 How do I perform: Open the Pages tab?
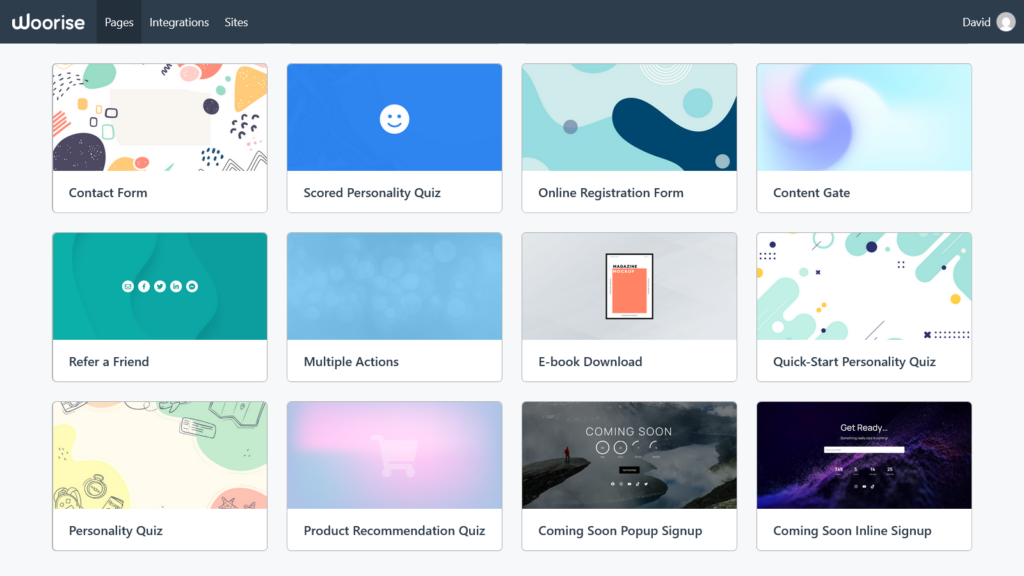119,22
